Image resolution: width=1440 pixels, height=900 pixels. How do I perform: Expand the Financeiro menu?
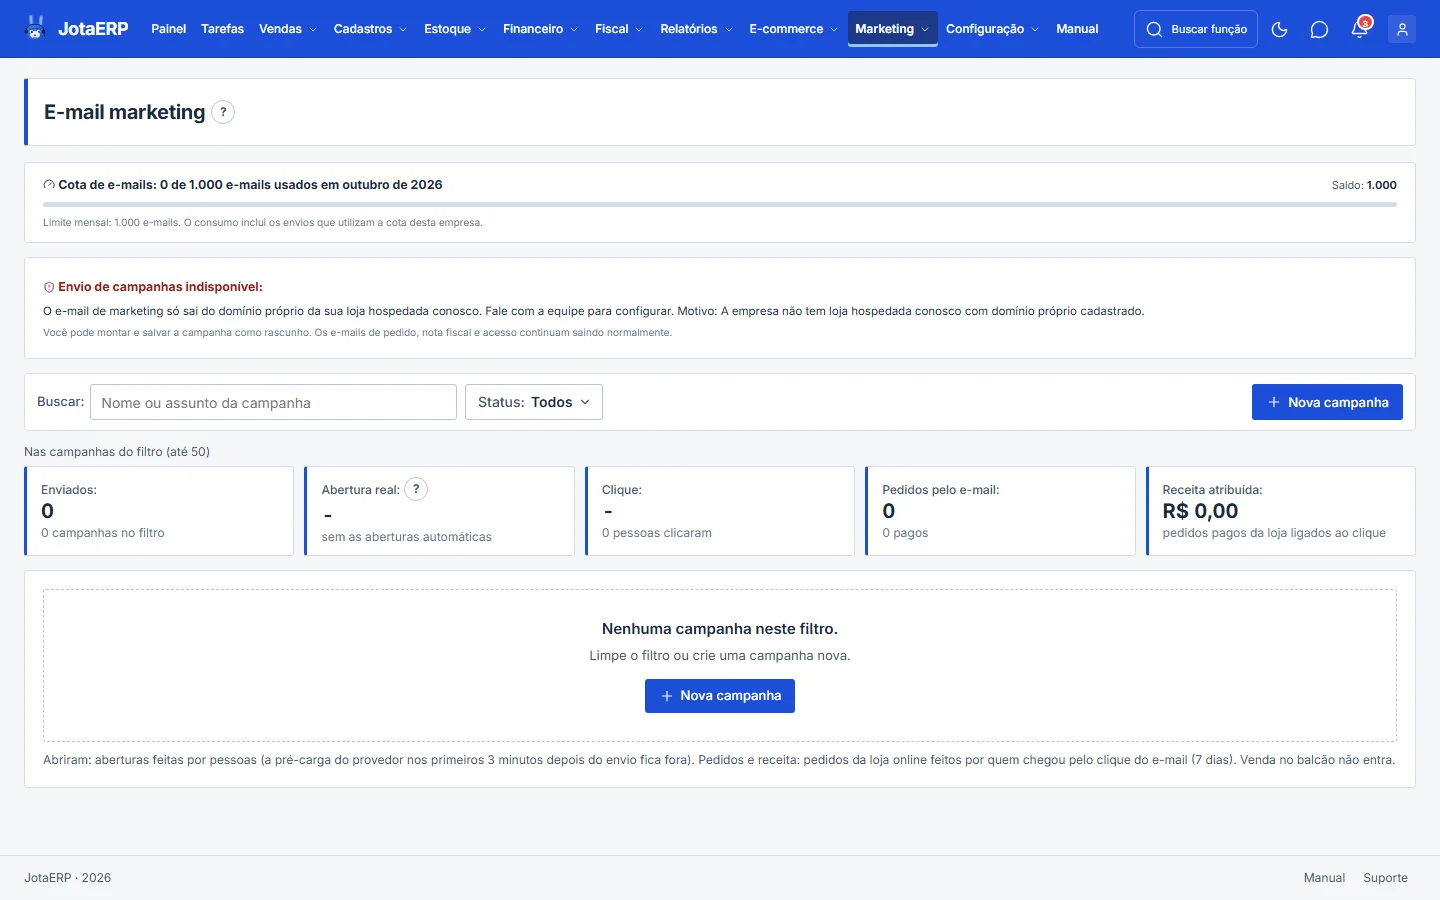(x=540, y=29)
